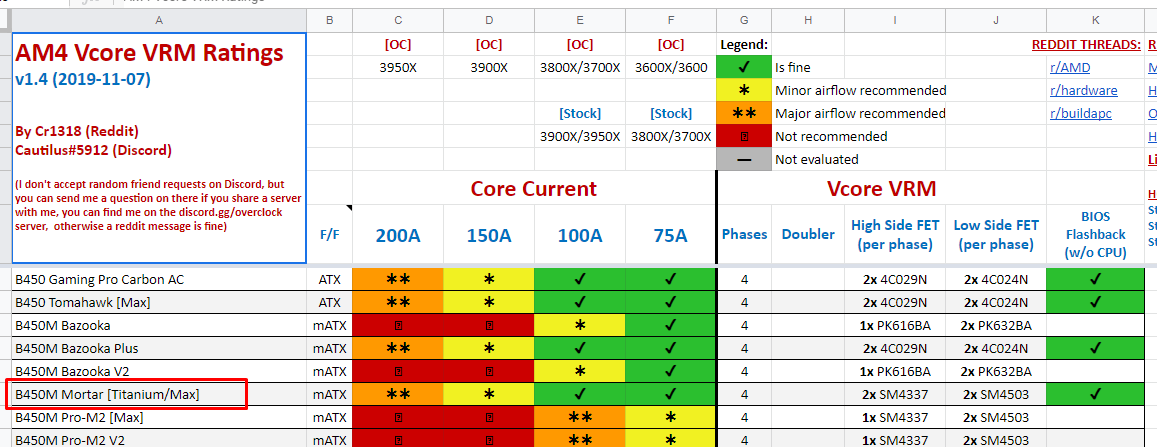Image resolution: width=1157 pixels, height=447 pixels.
Task: Select column I header
Action: pyautogui.click(x=894, y=21)
